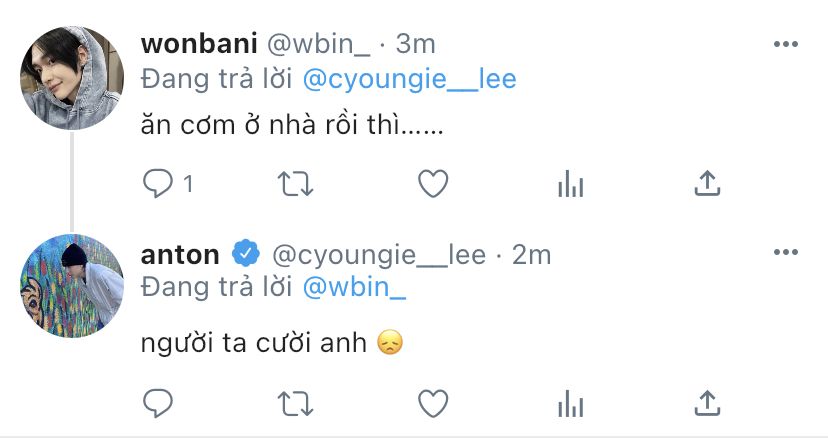This screenshot has width=828, height=438.
Task: Open more options for wonbani's tweet
Action: [786, 44]
